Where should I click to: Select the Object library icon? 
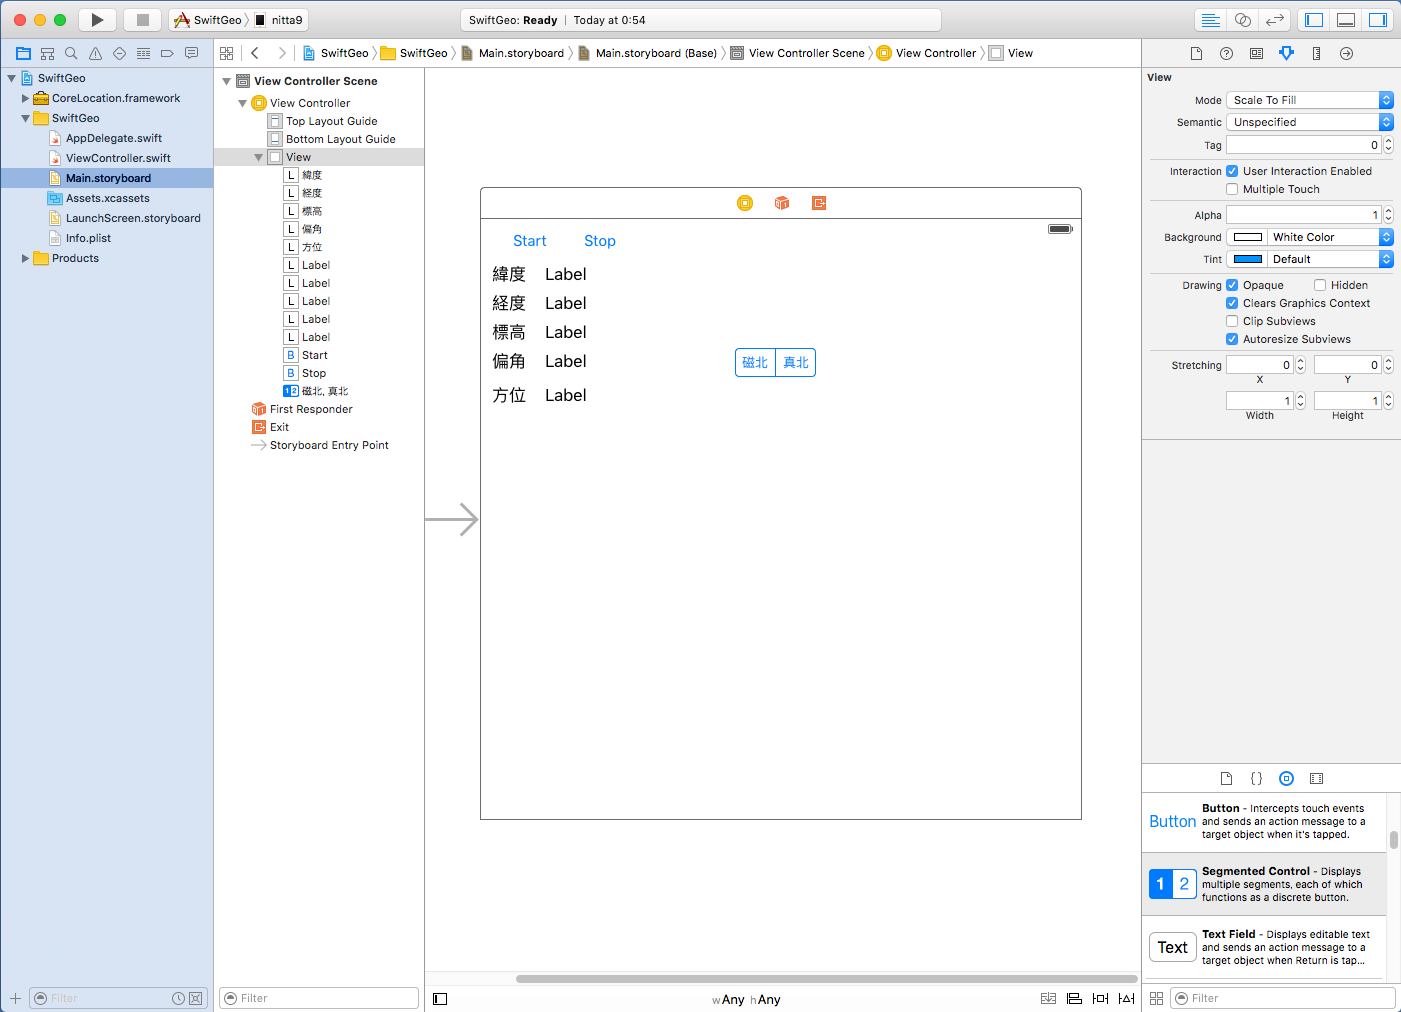coord(1286,778)
